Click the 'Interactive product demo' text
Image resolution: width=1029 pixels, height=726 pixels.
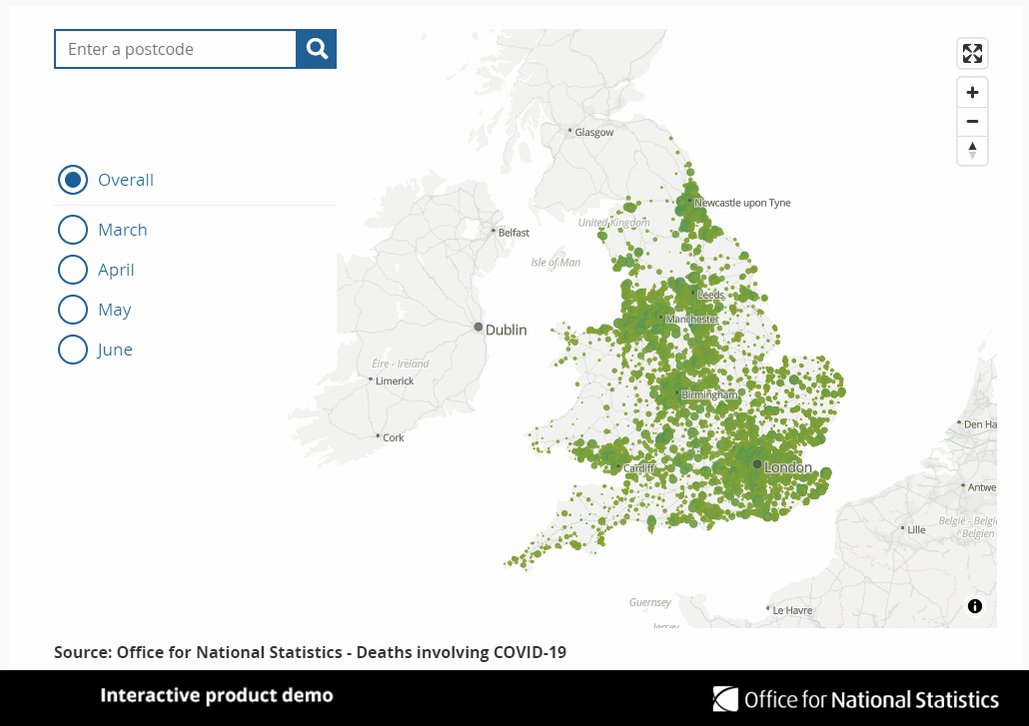point(217,695)
